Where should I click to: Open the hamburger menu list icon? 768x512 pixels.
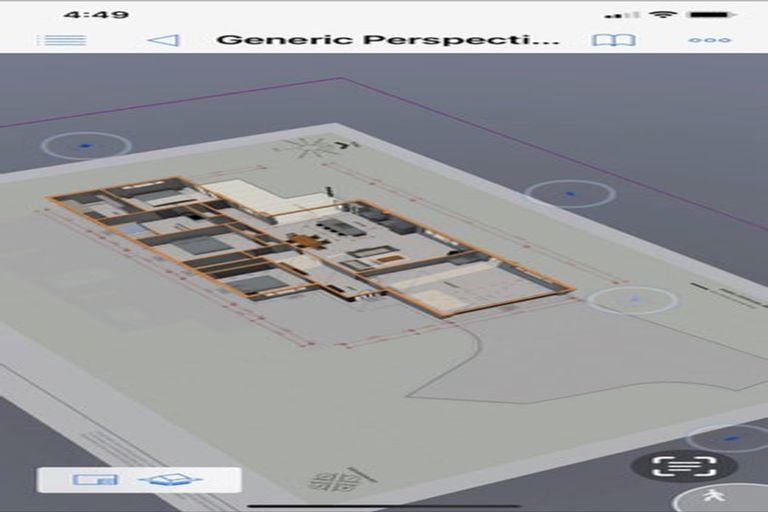[x=61, y=40]
